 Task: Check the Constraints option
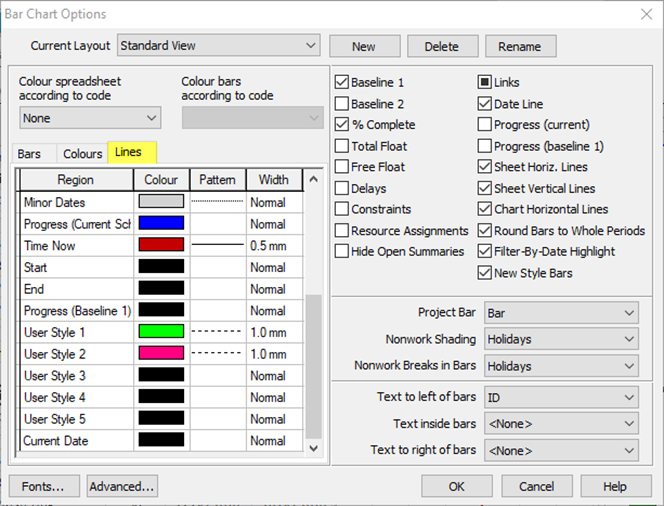point(342,209)
